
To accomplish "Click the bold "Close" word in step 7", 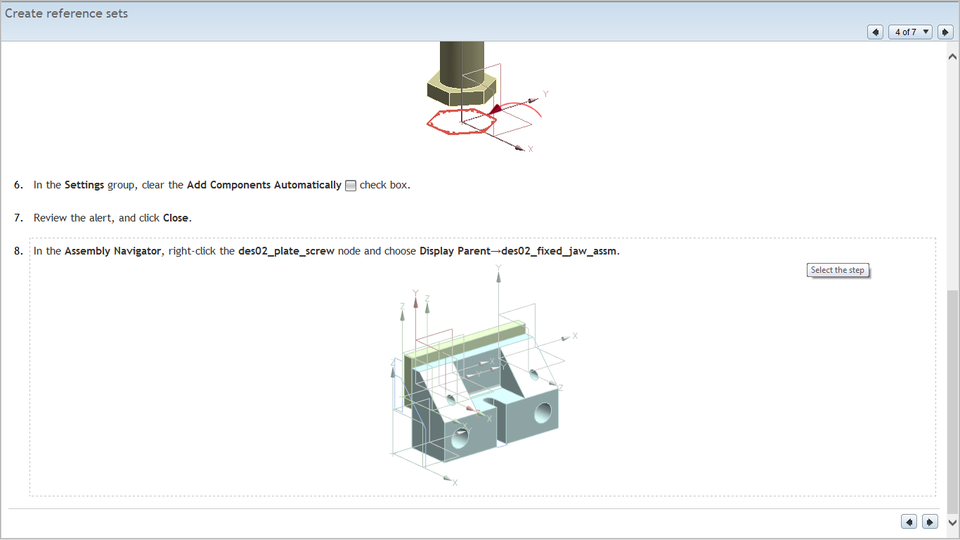I will [x=176, y=218].
